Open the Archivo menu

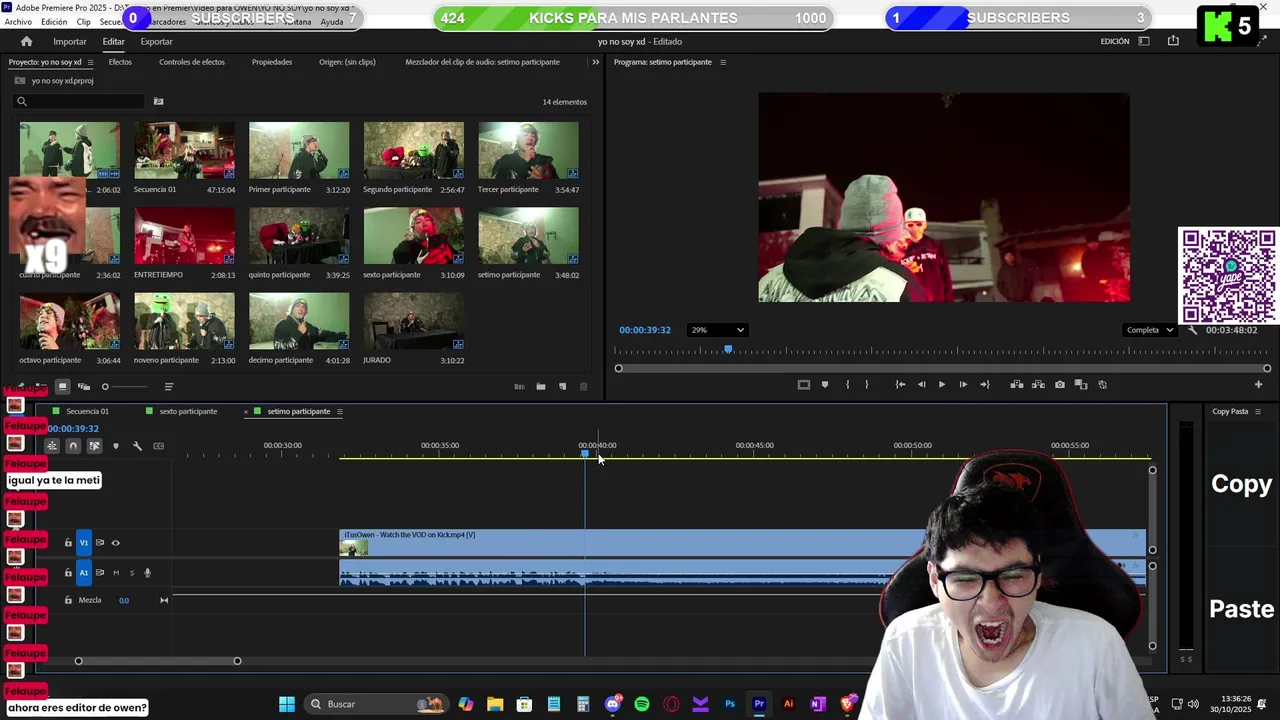tap(18, 22)
